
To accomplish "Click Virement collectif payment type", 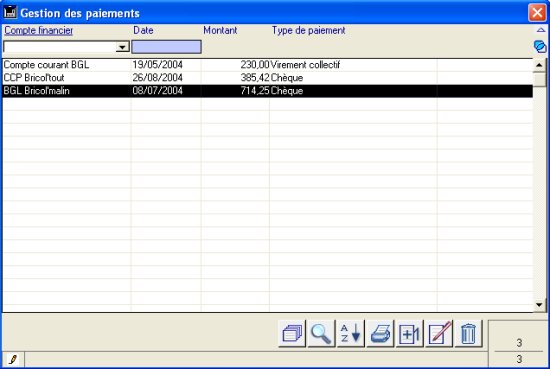I will tap(305, 65).
